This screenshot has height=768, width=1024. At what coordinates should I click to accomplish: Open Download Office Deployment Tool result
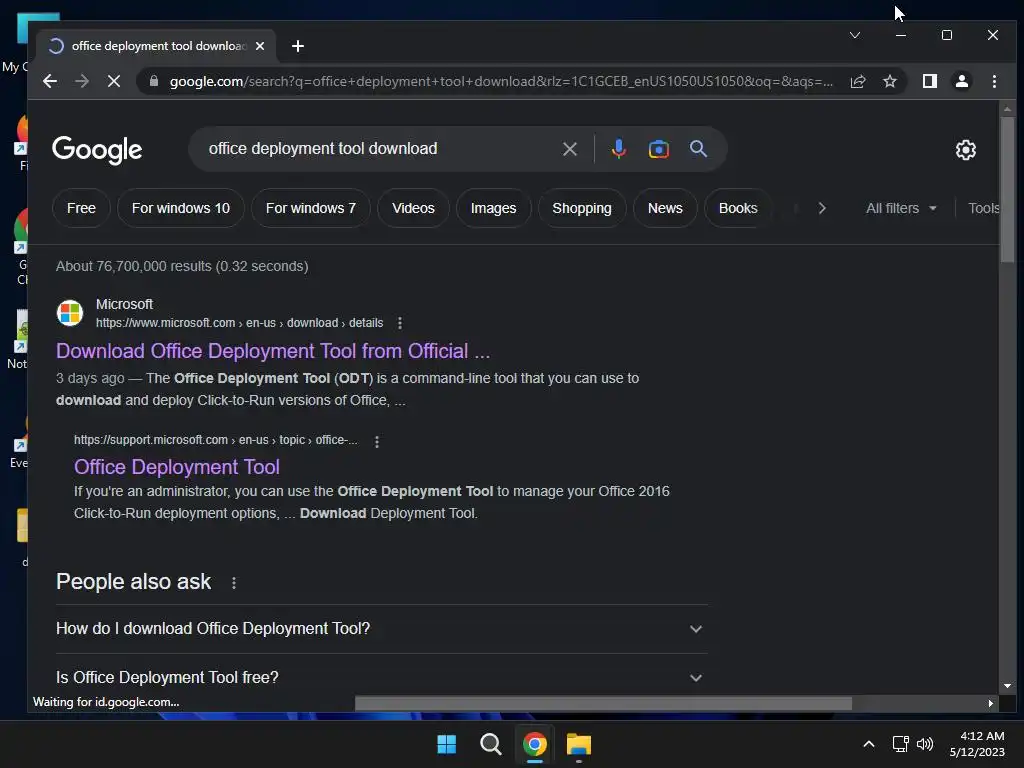tap(273, 351)
